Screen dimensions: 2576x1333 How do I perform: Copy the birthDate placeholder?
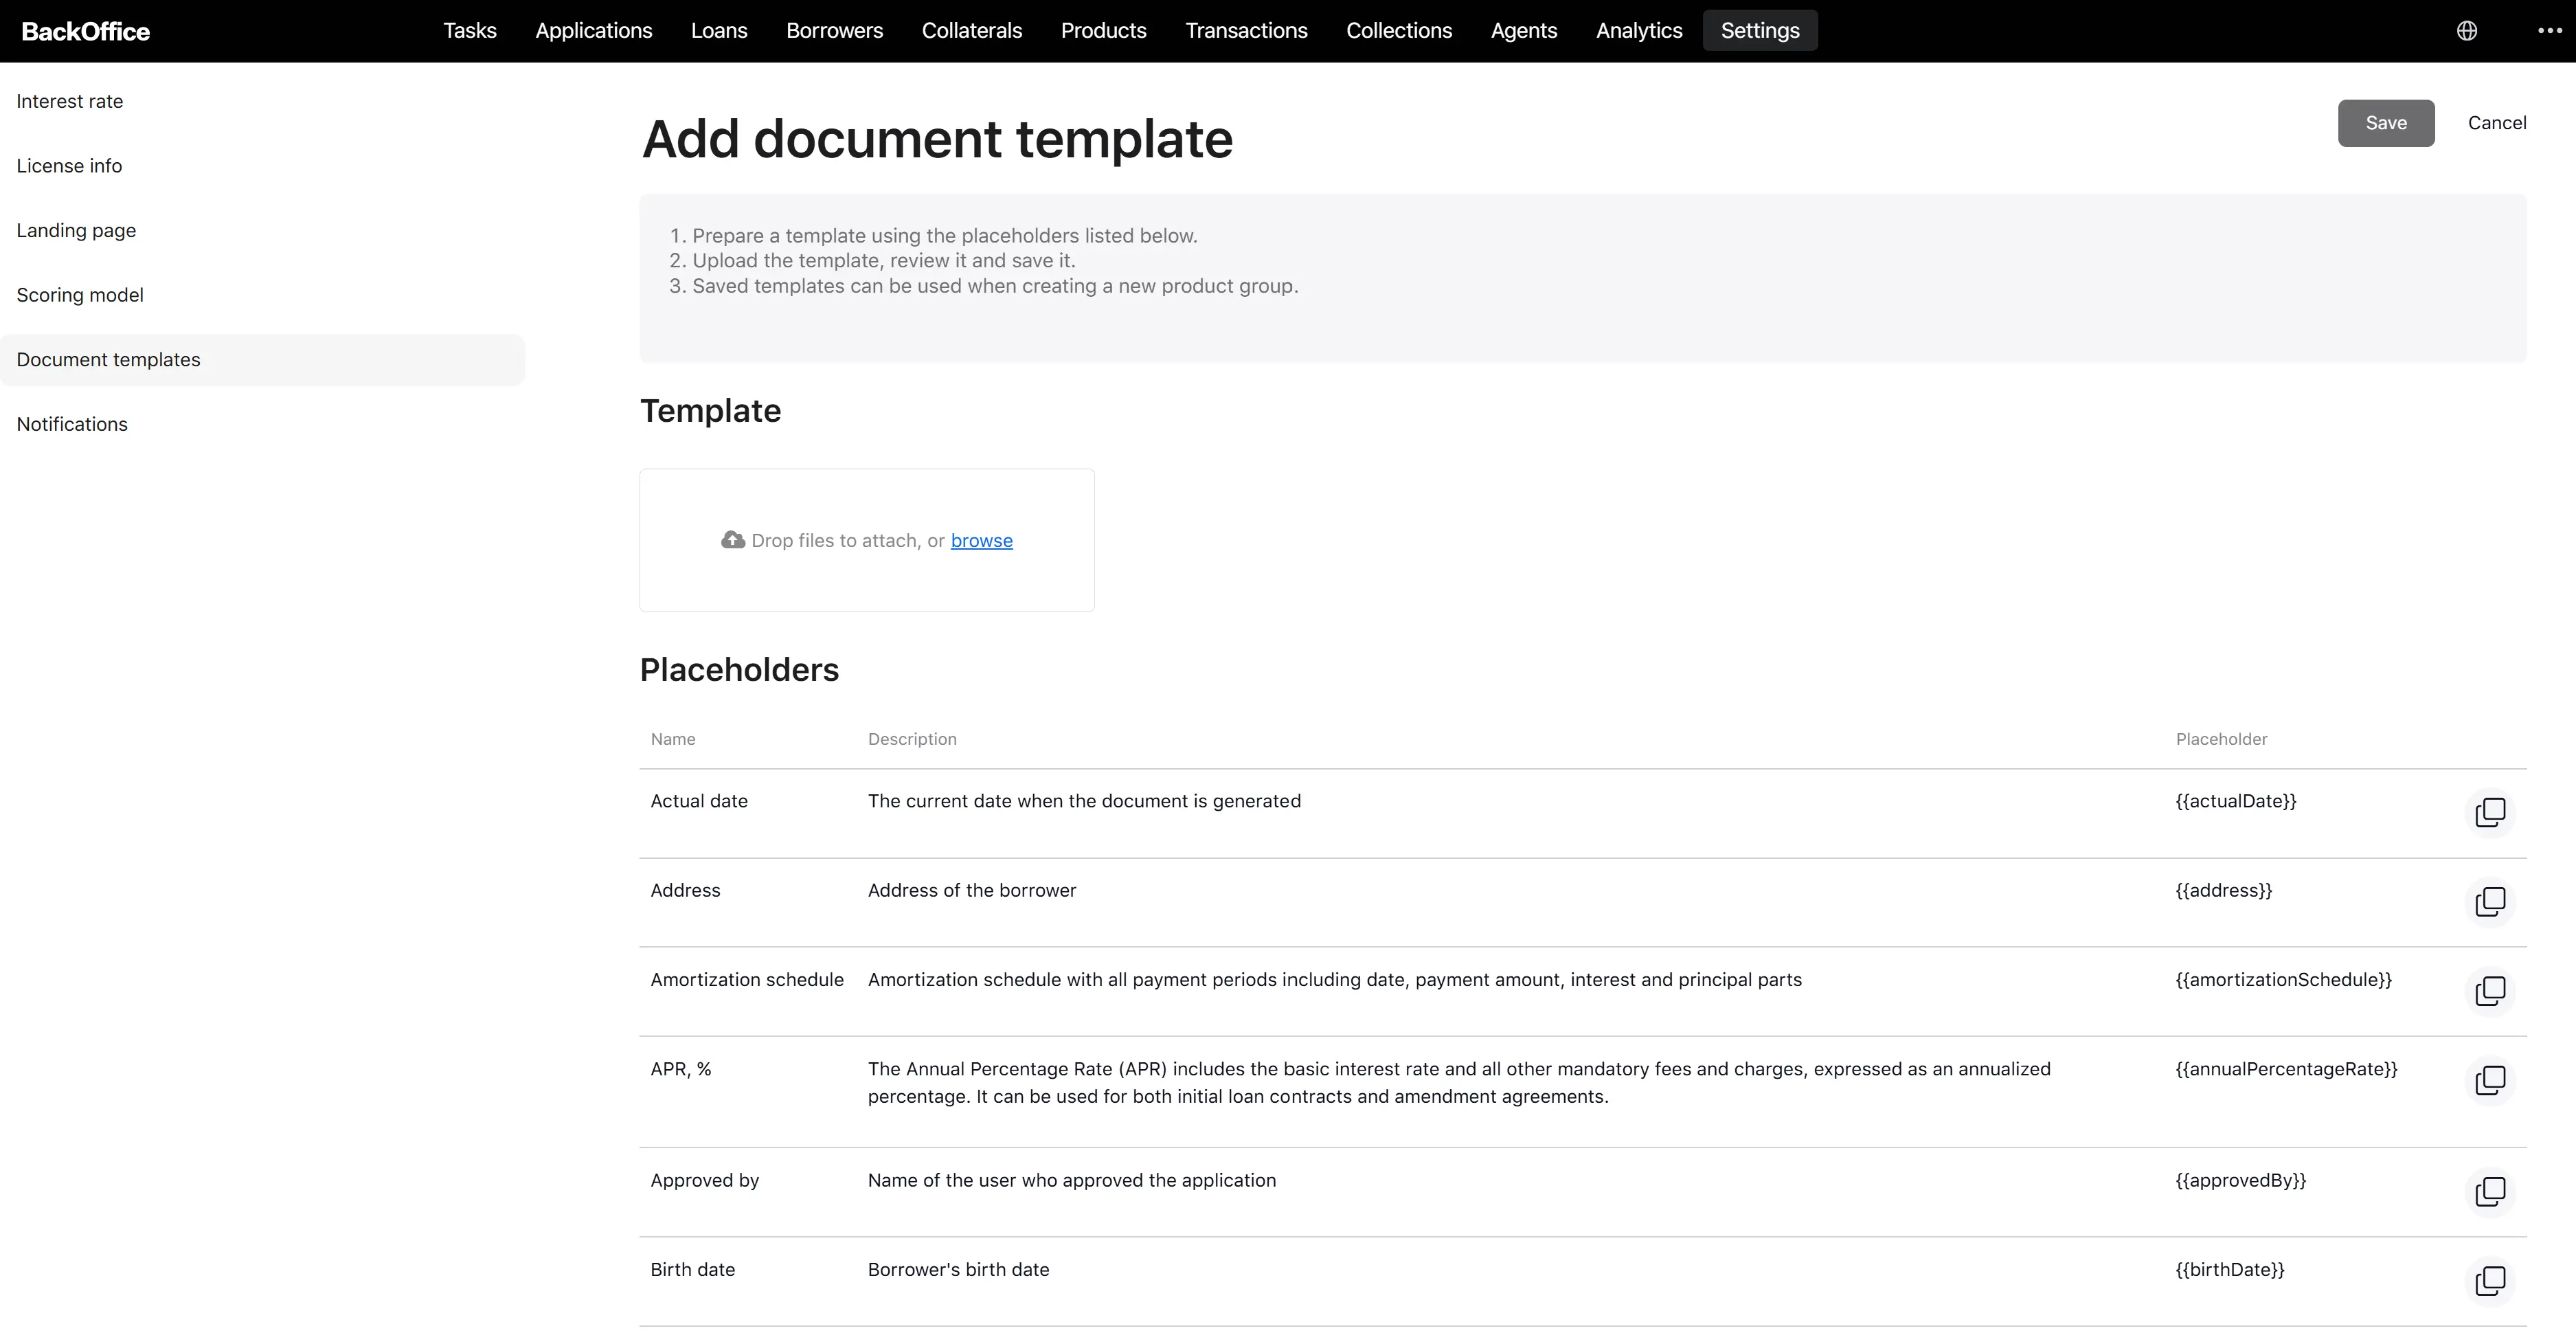(2490, 1280)
